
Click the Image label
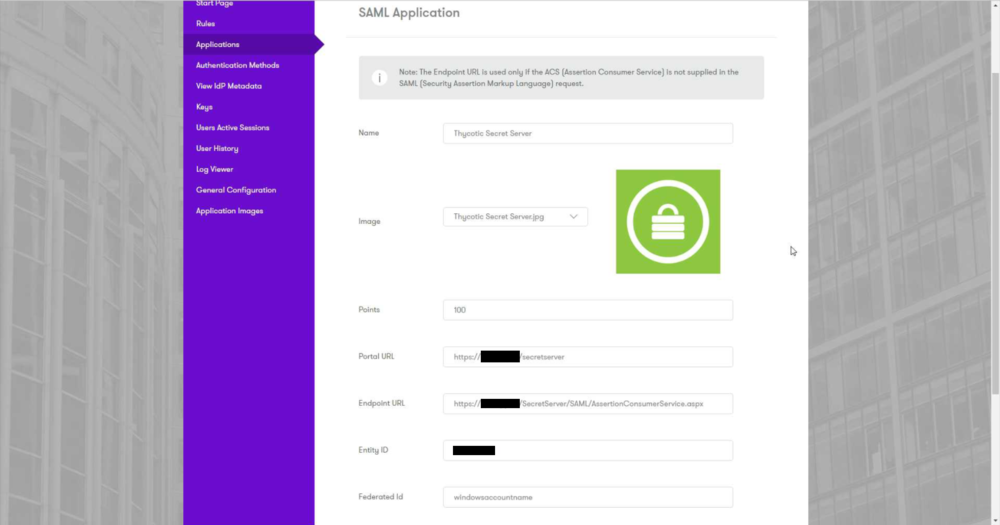(369, 221)
